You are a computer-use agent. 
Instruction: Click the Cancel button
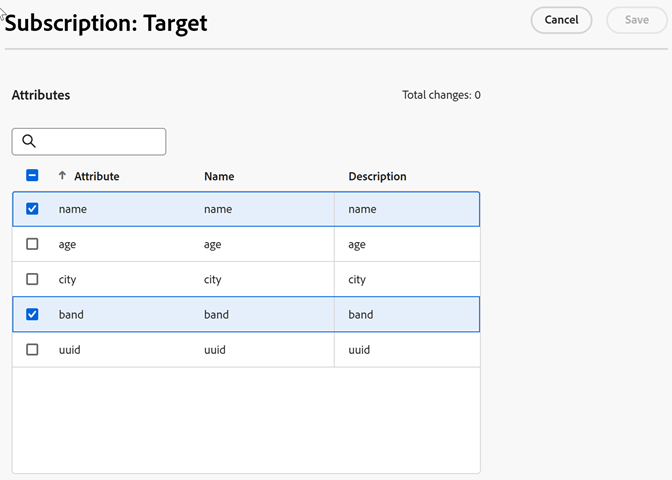tap(561, 20)
